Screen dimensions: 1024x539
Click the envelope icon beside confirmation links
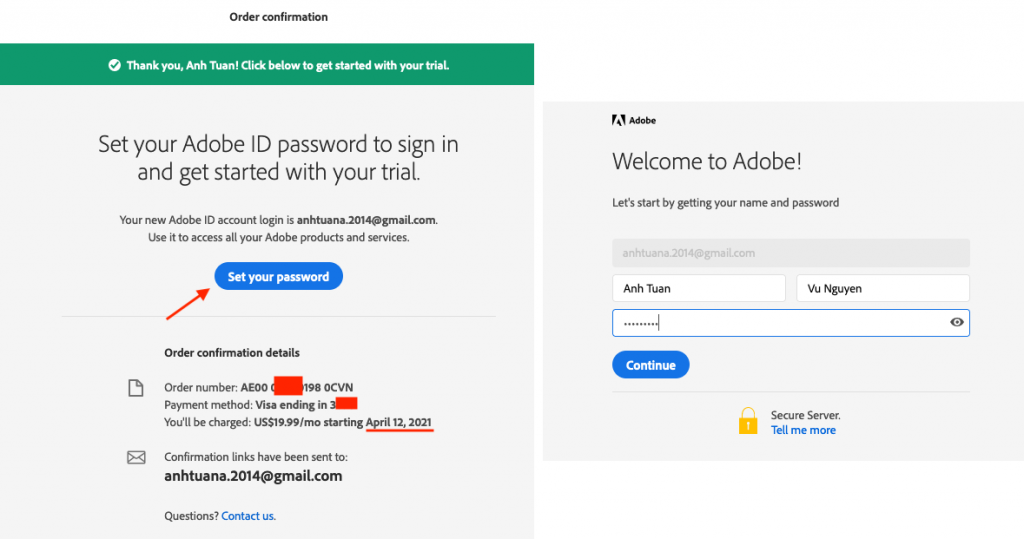pyautogui.click(x=136, y=458)
